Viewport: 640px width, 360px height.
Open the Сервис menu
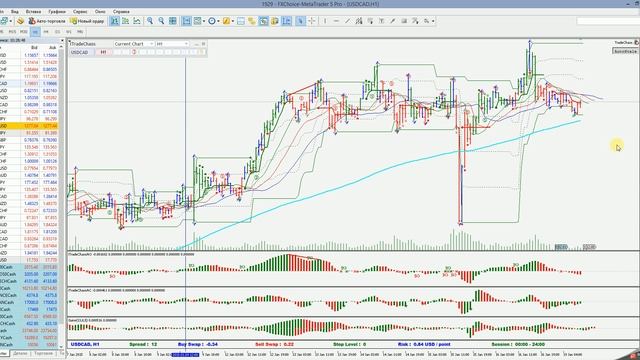pos(80,11)
